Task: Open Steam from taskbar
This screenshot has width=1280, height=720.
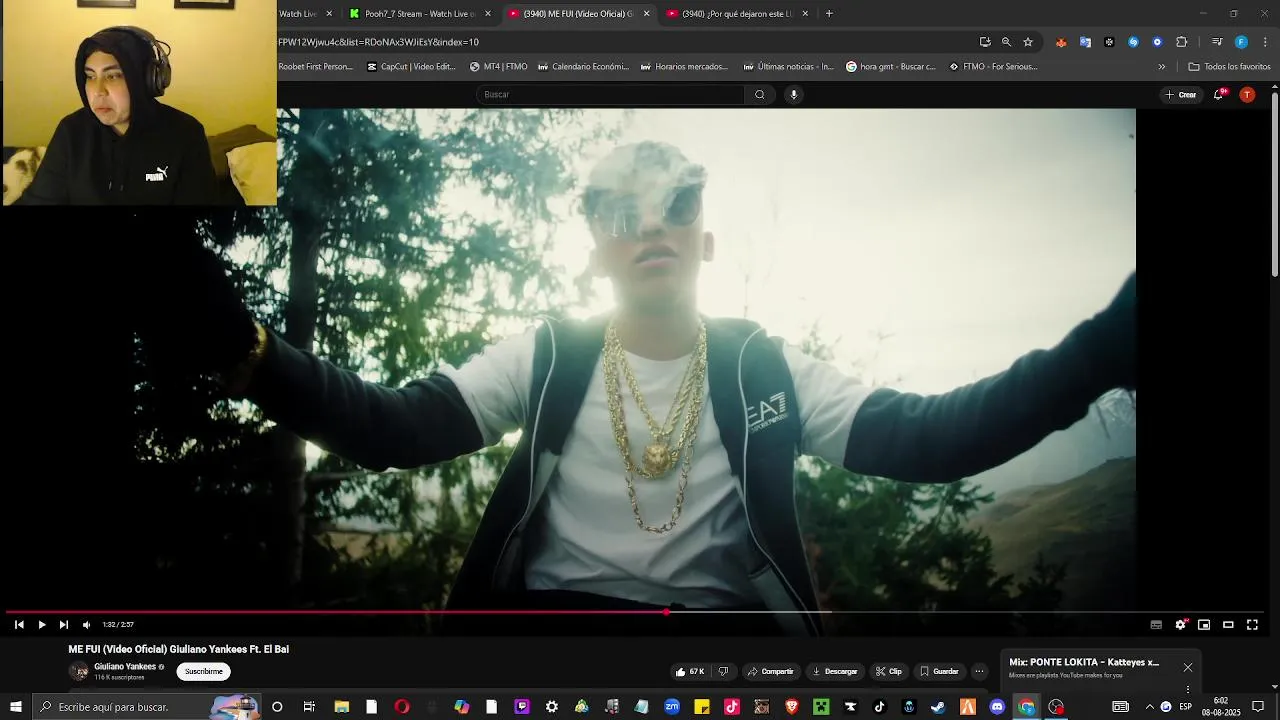Action: (938, 707)
